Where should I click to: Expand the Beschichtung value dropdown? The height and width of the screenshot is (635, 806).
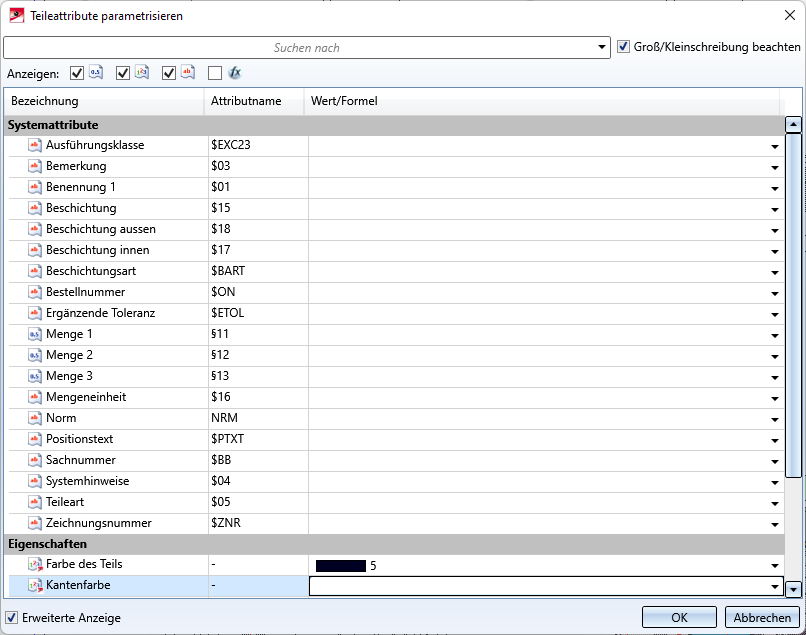pyautogui.click(x=774, y=209)
